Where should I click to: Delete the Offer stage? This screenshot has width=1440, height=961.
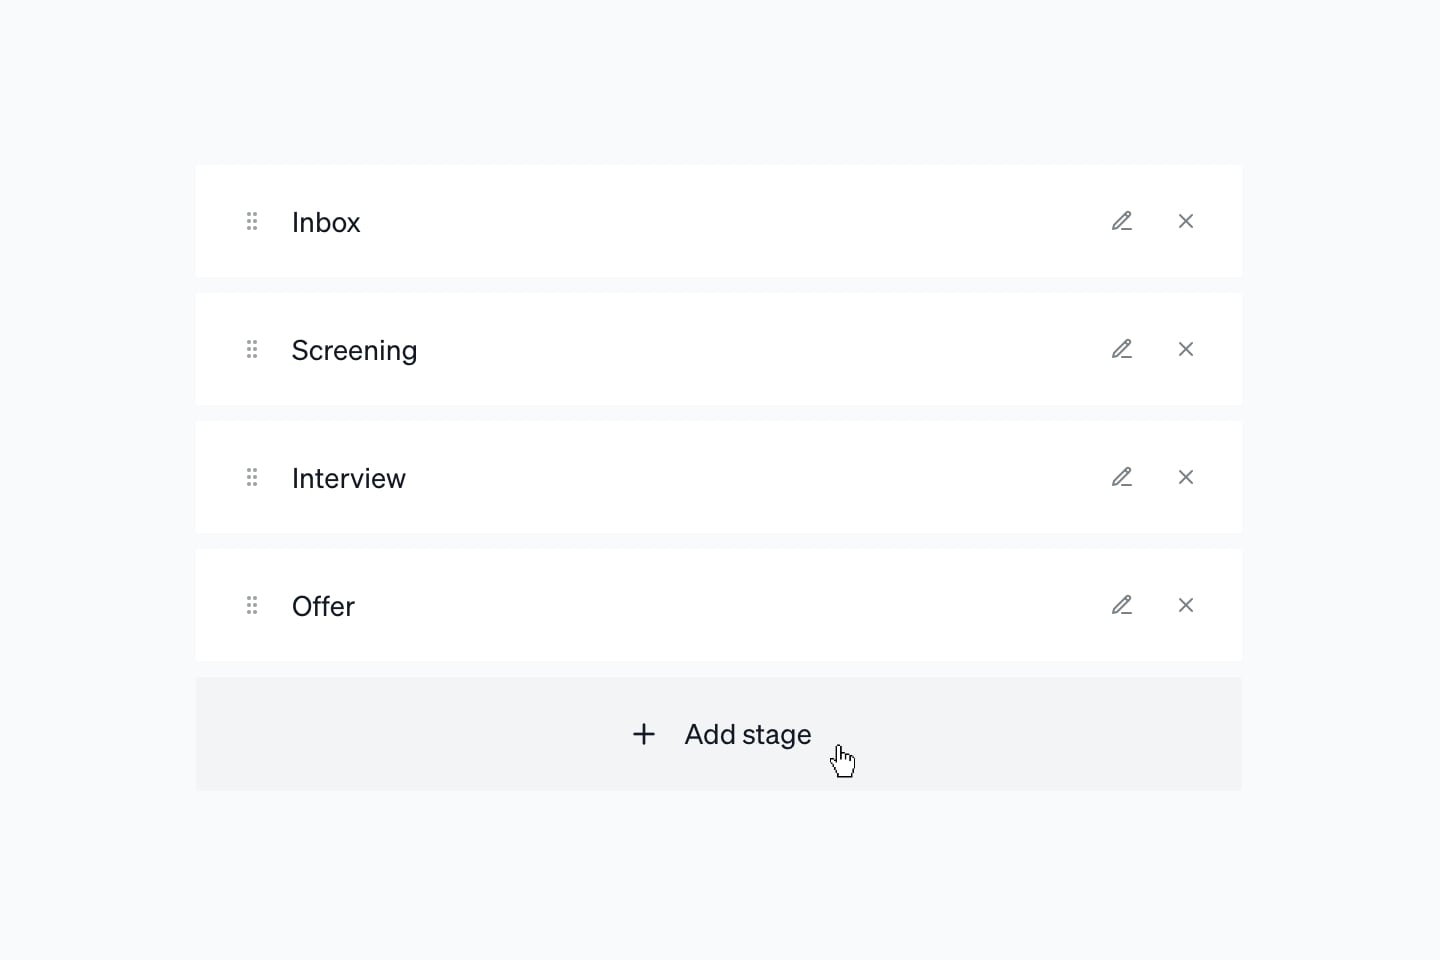coord(1186,605)
